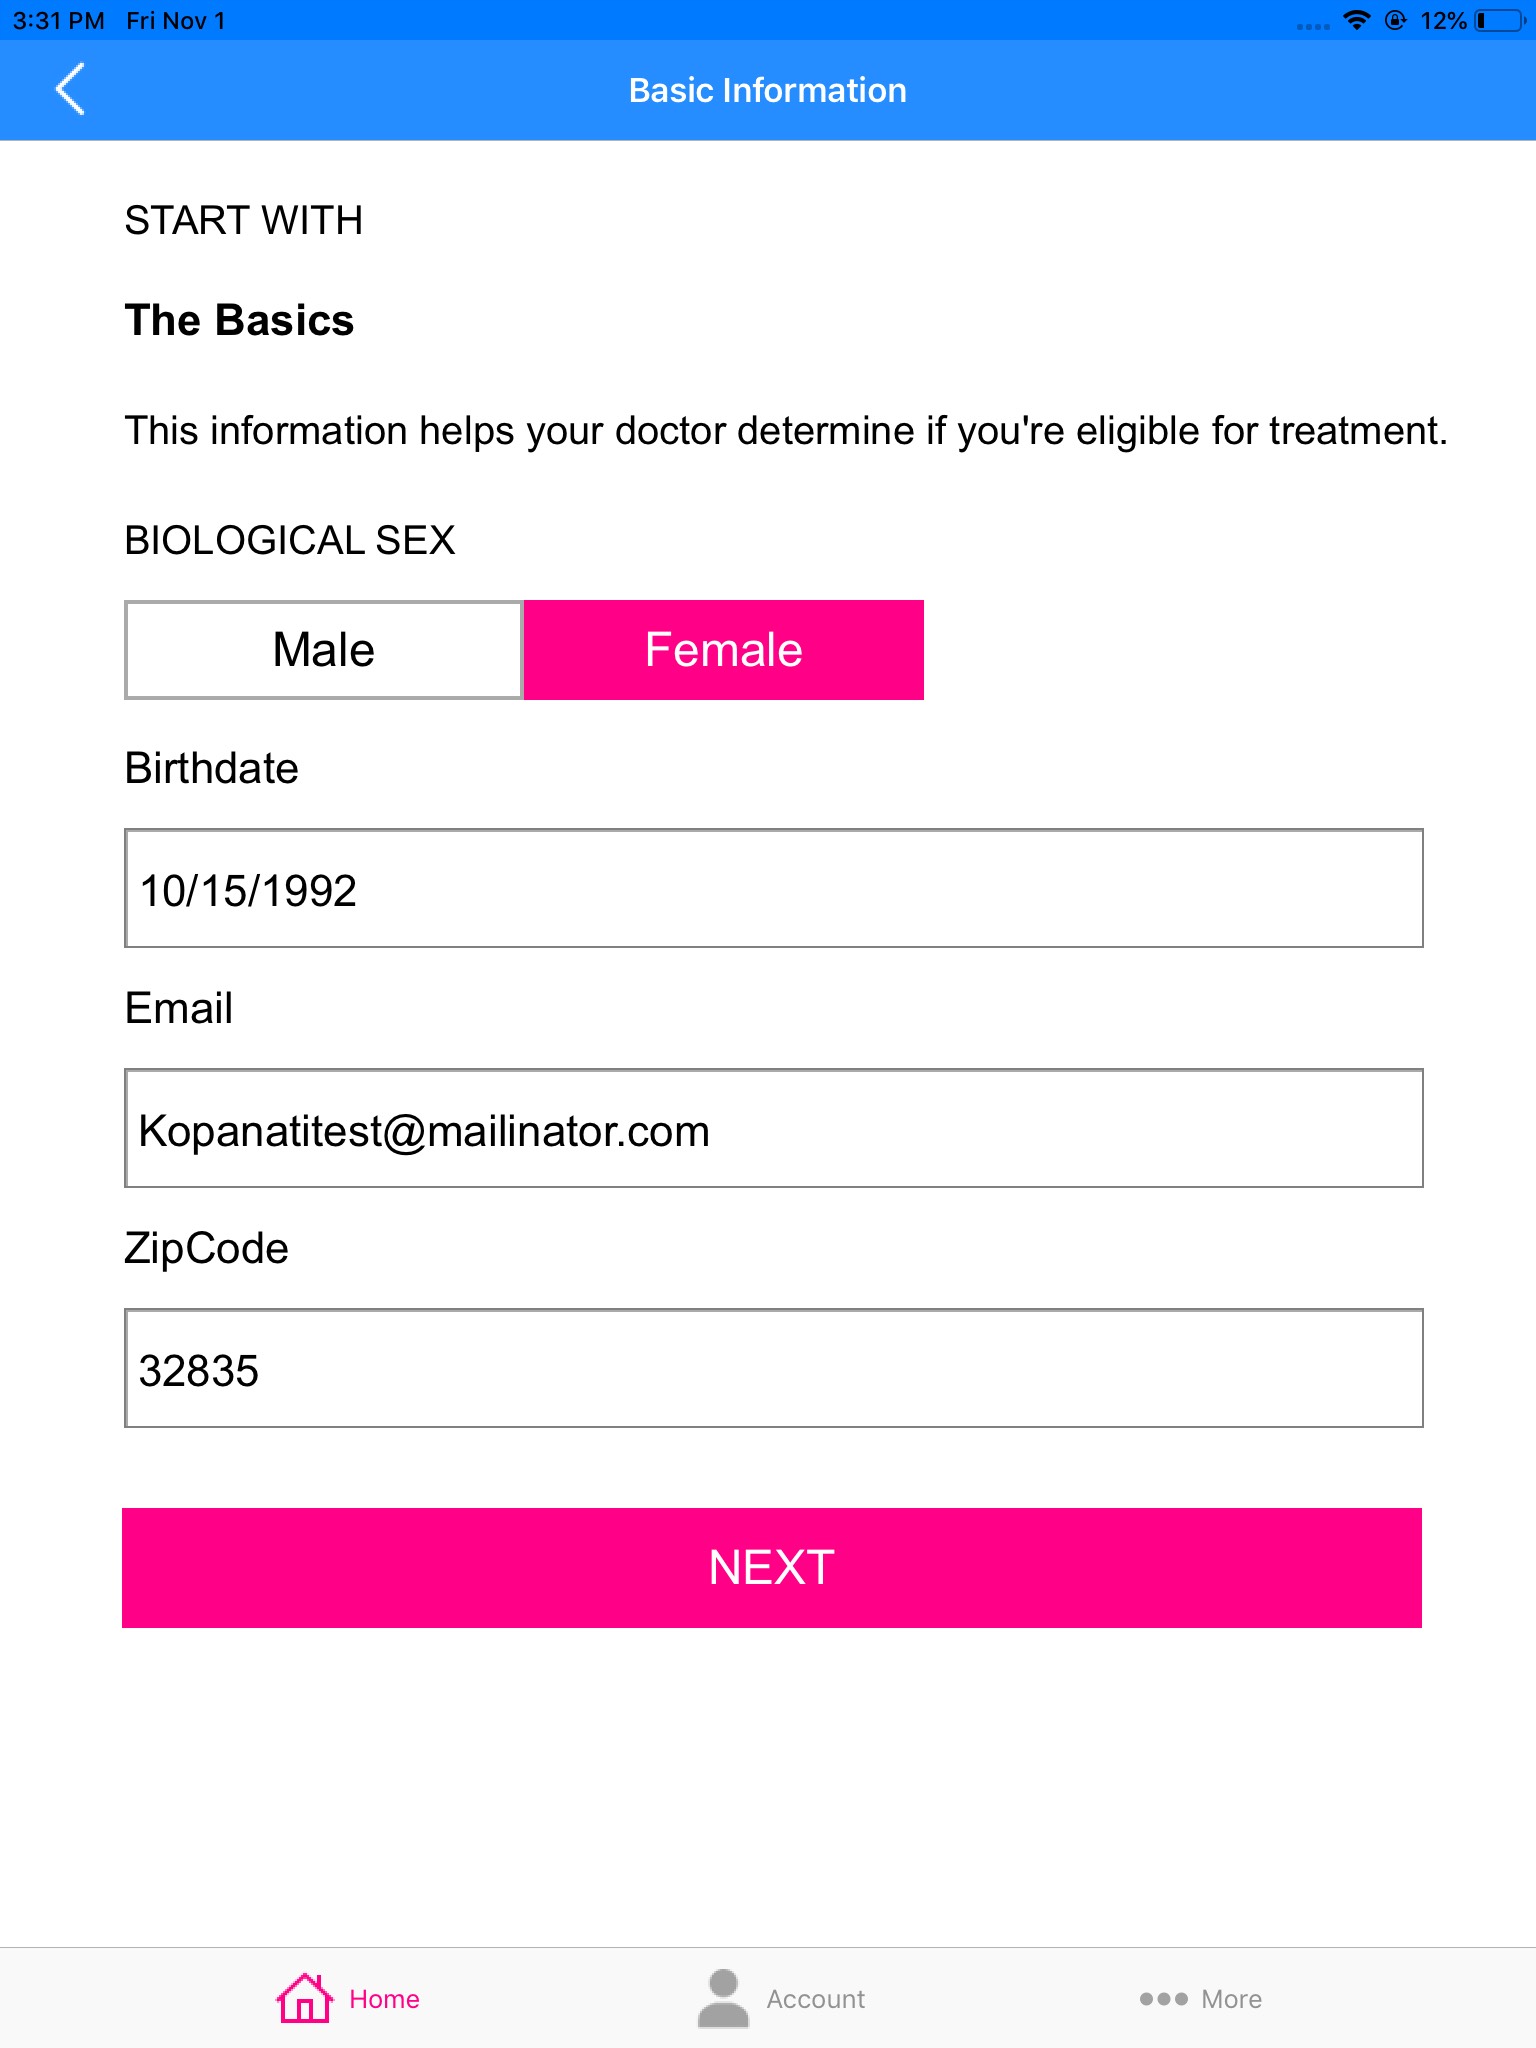
Task: Tap the Basic Information header title
Action: point(767,90)
